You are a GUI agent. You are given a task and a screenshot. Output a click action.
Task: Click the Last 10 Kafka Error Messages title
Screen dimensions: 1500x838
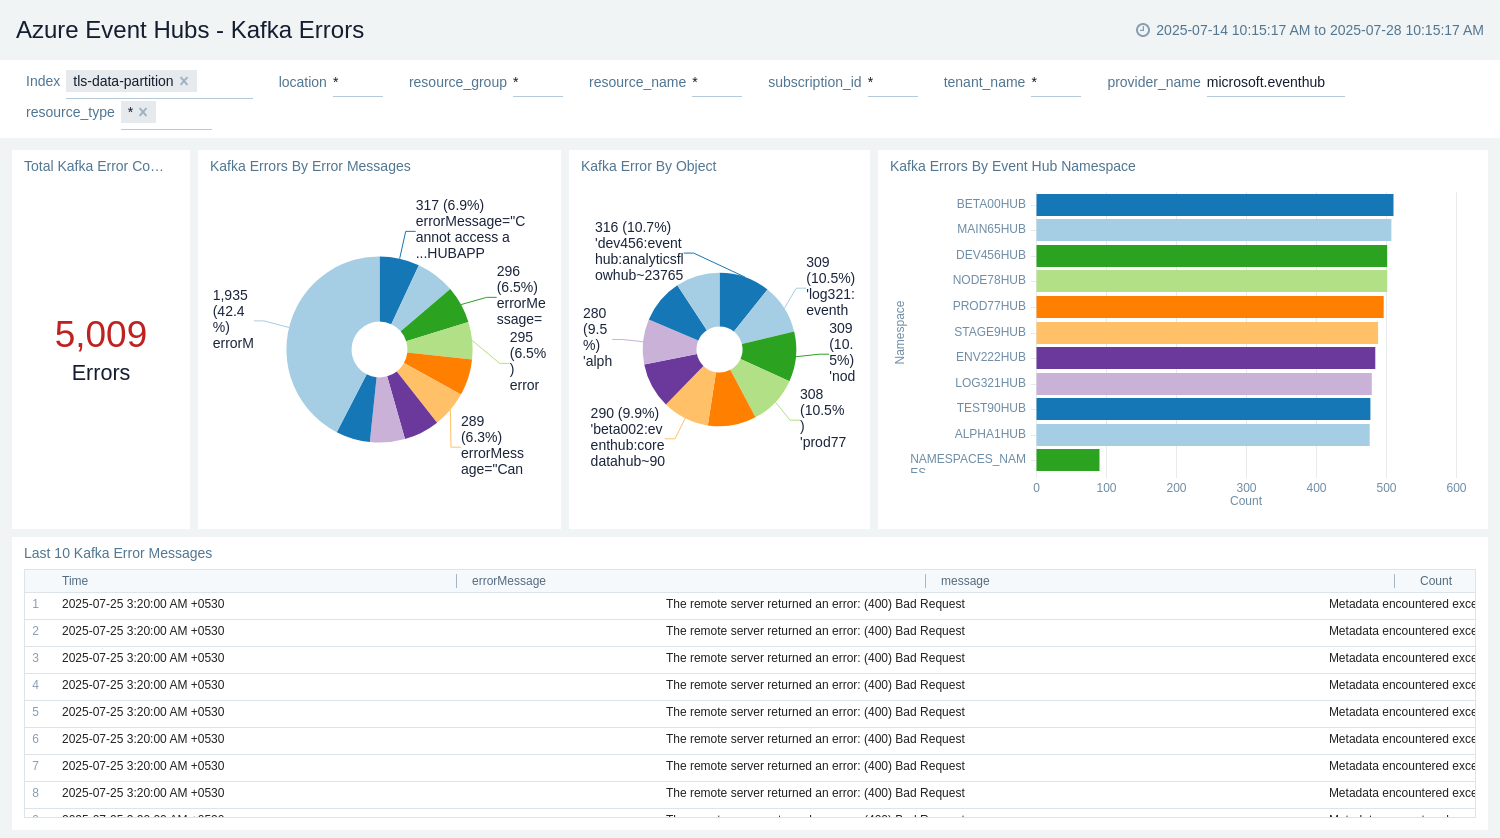tap(118, 553)
